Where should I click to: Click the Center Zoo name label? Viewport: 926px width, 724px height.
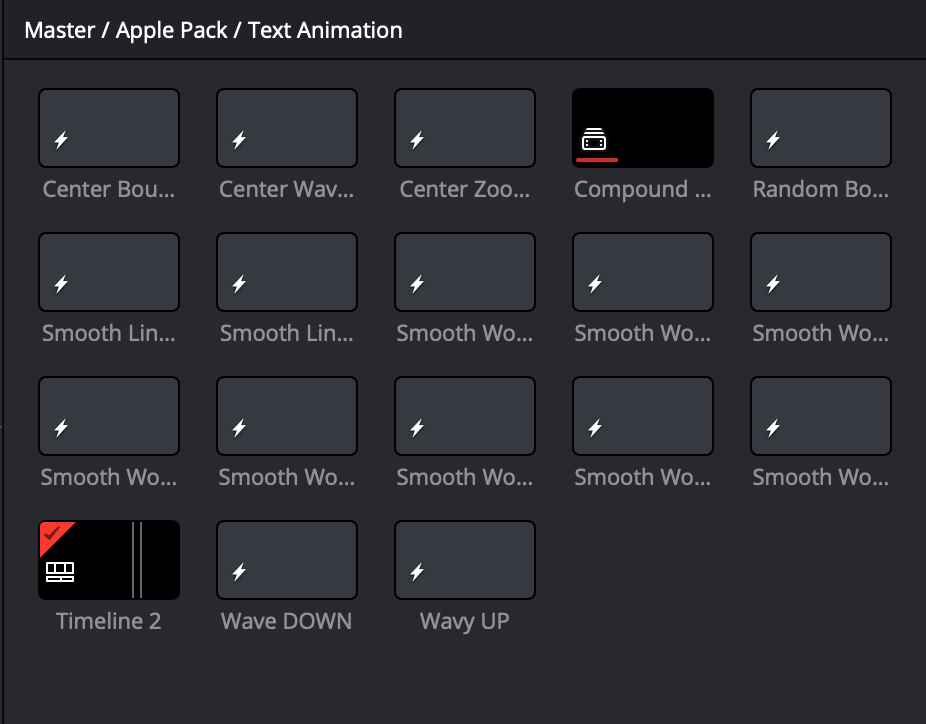point(464,189)
